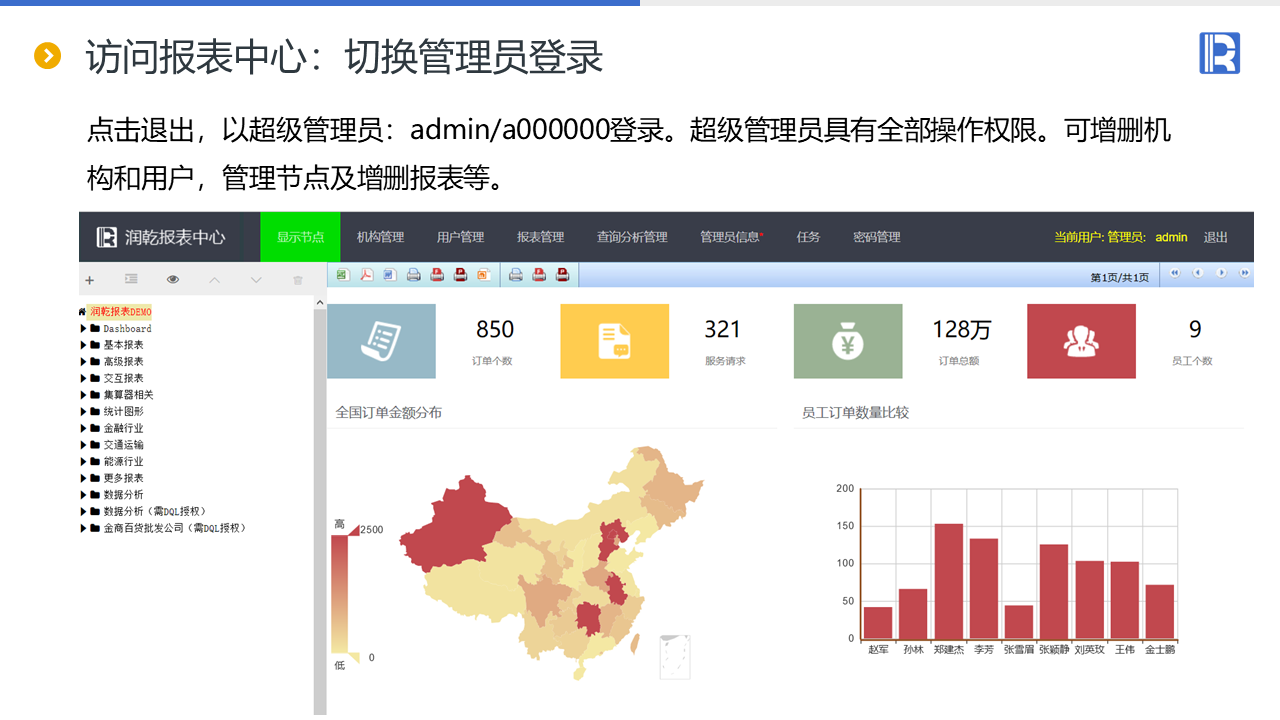Go to the next report page
Screen dimensions: 1280x720
tap(1221, 273)
